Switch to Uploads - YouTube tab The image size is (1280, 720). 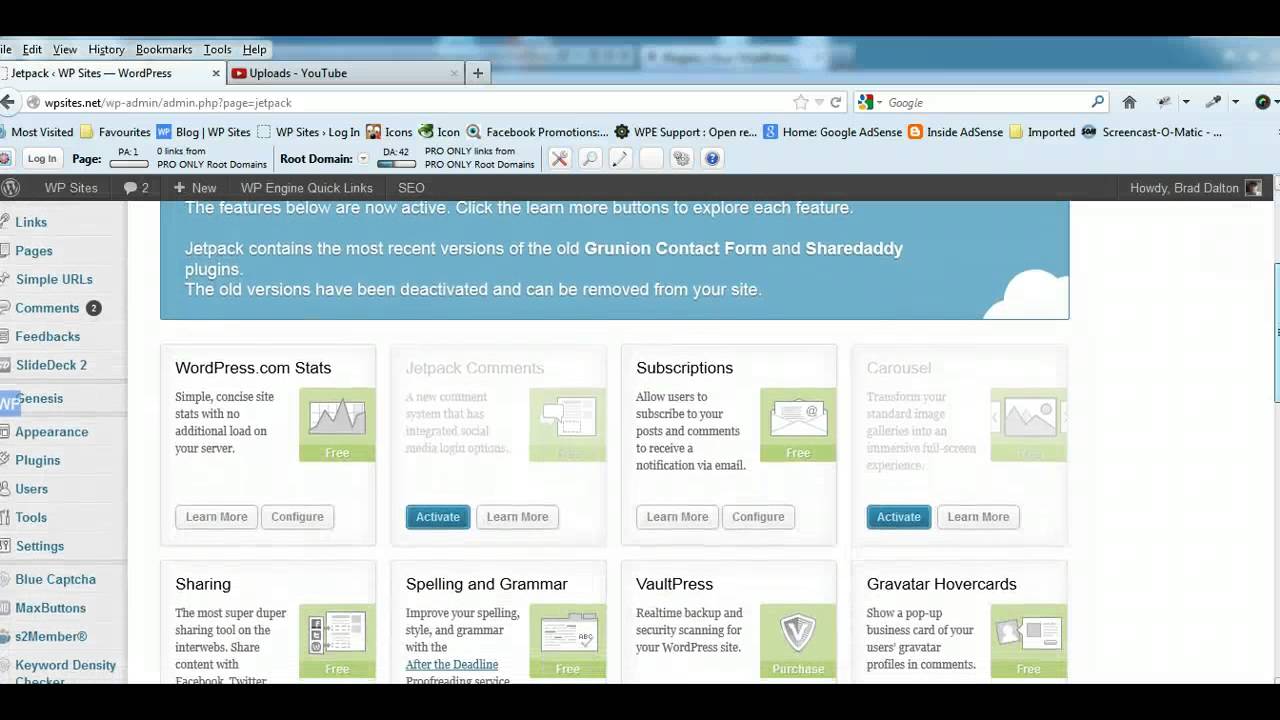[345, 73]
